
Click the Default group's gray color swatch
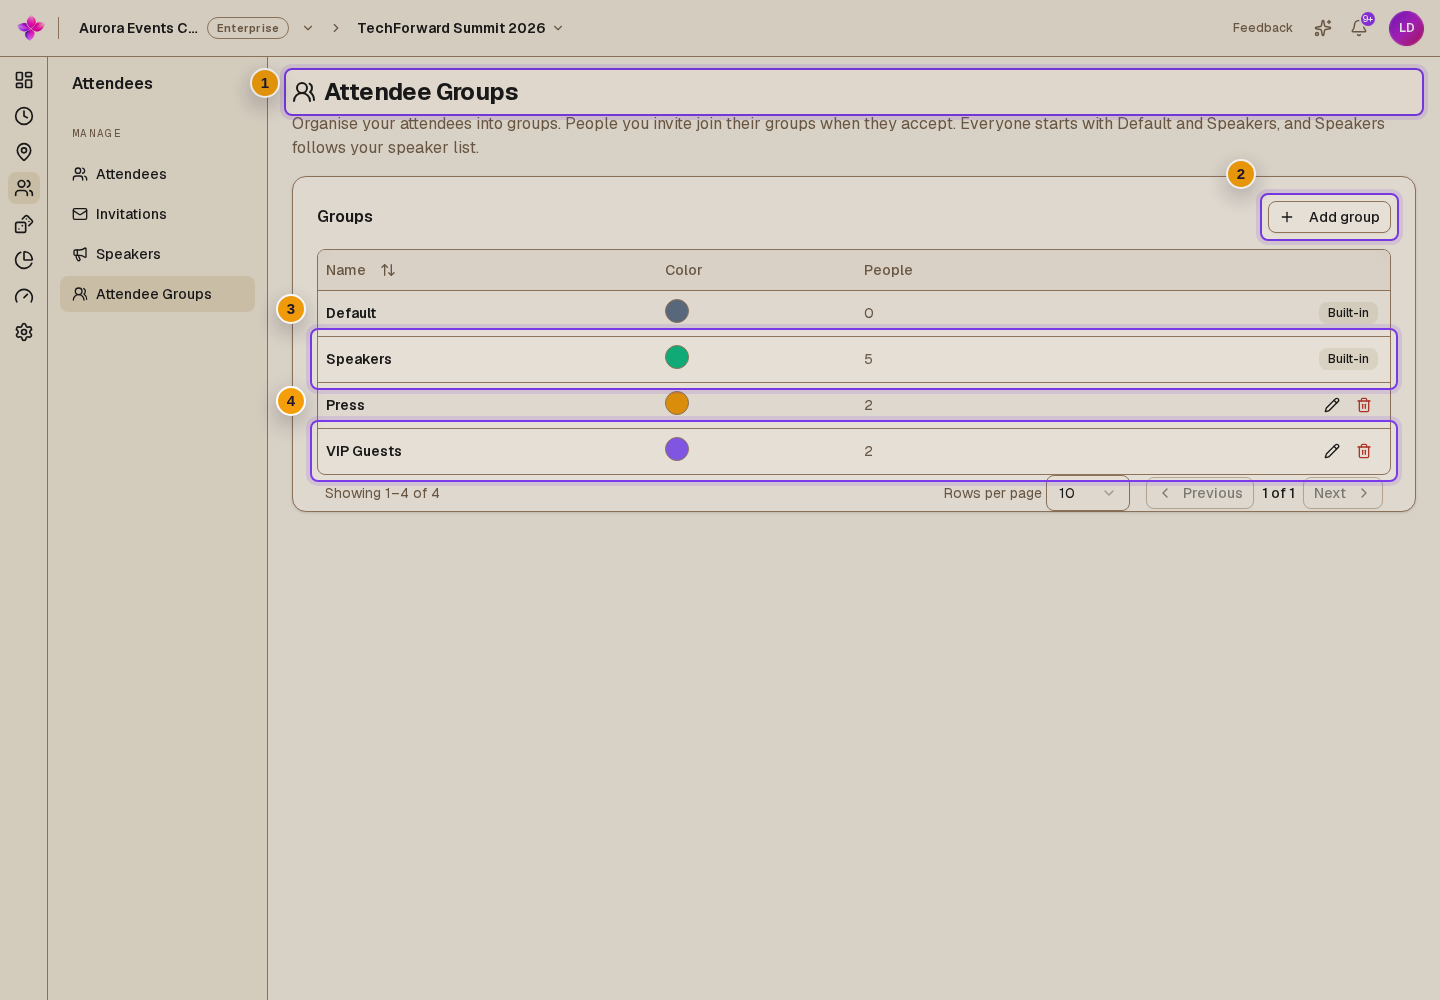tap(677, 311)
